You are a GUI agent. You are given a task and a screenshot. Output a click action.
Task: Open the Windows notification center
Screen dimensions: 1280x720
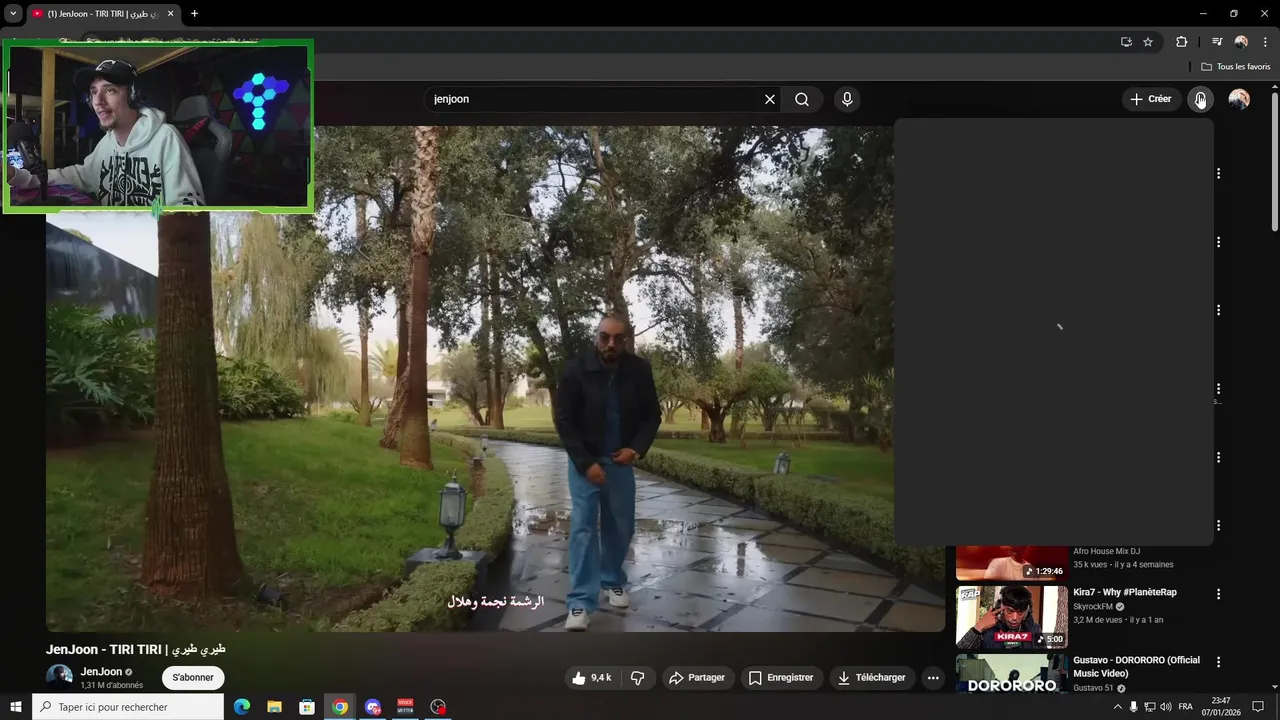(x=1258, y=707)
